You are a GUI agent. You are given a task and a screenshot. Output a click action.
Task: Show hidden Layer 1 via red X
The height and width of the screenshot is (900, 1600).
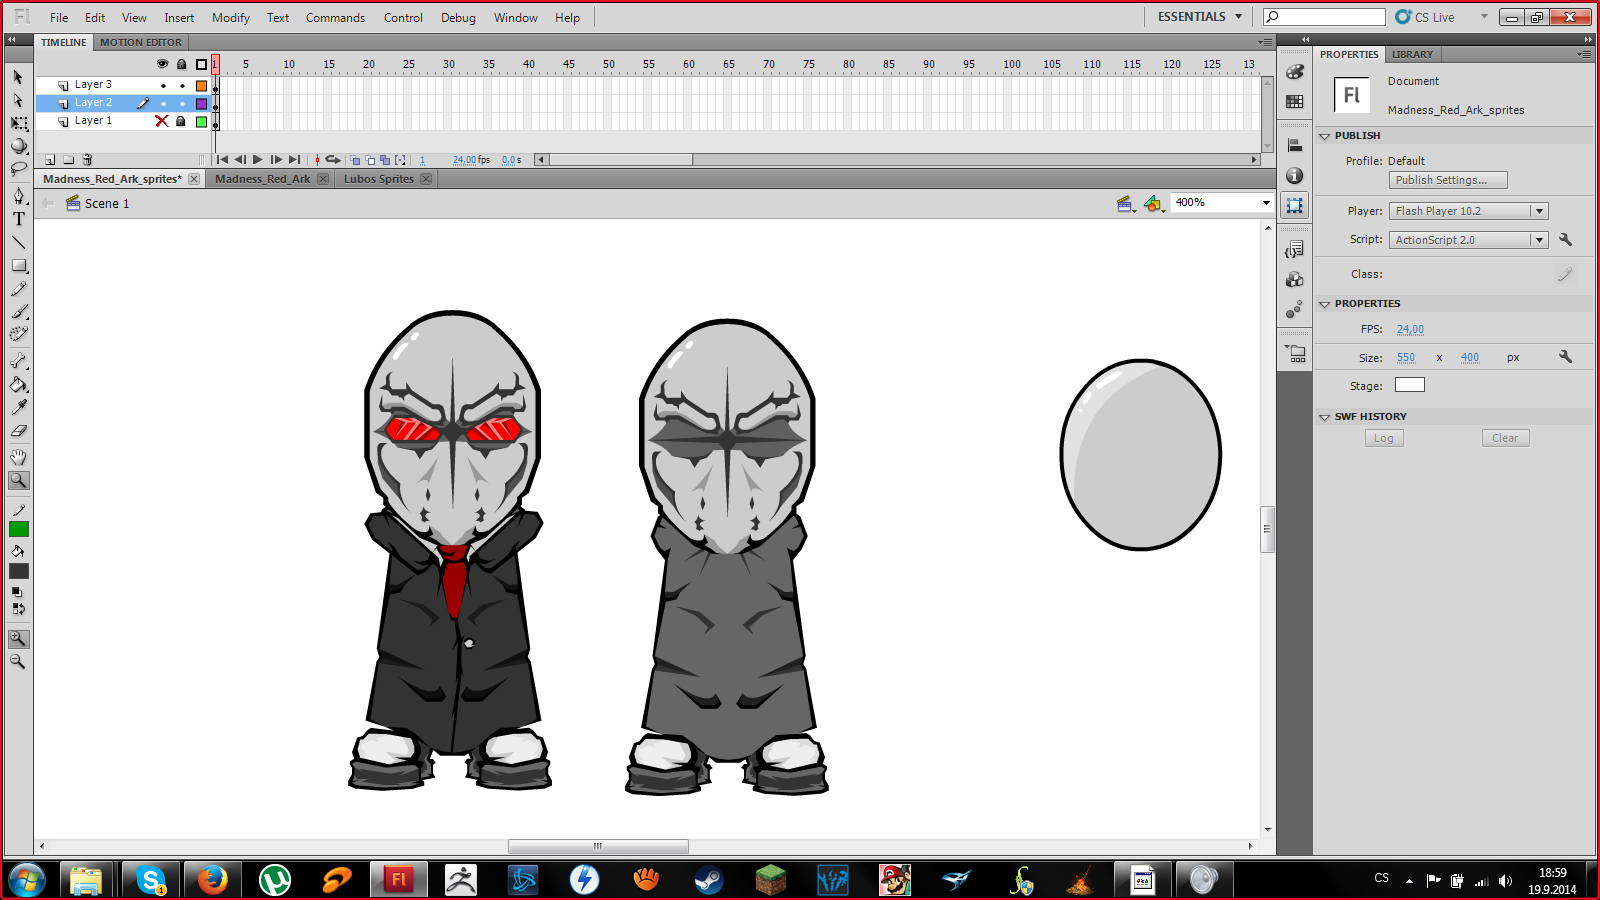pyautogui.click(x=162, y=121)
